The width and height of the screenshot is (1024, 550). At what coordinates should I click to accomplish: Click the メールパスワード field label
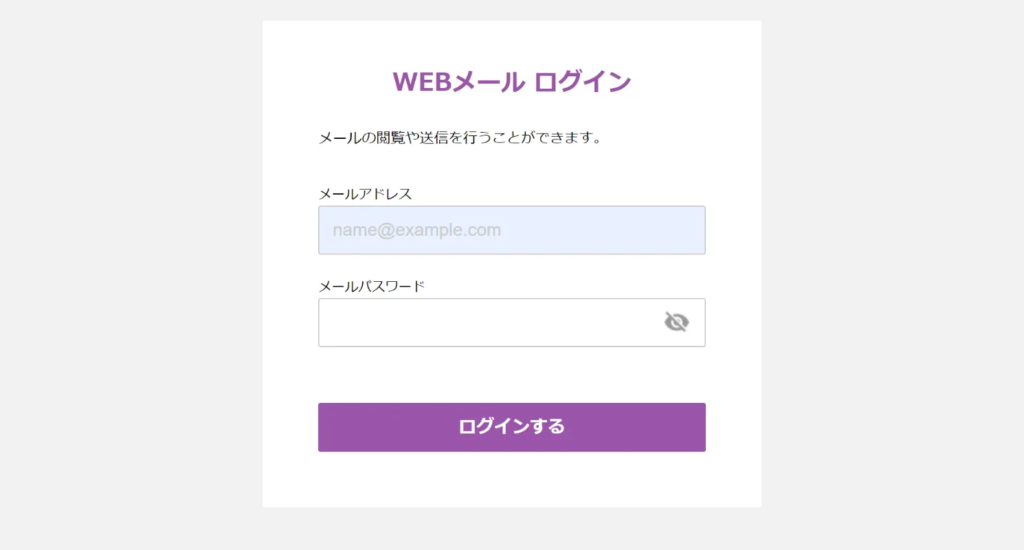[371, 287]
